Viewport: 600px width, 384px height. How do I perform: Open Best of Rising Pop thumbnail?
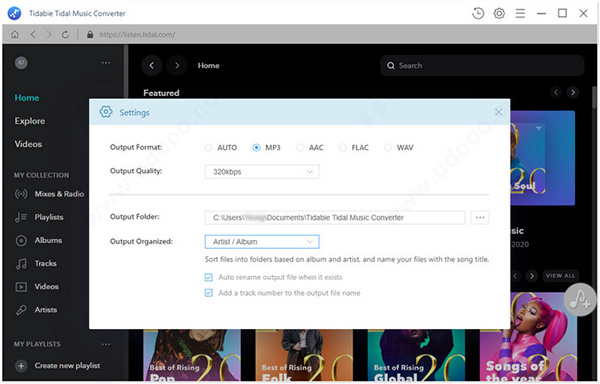click(192, 355)
